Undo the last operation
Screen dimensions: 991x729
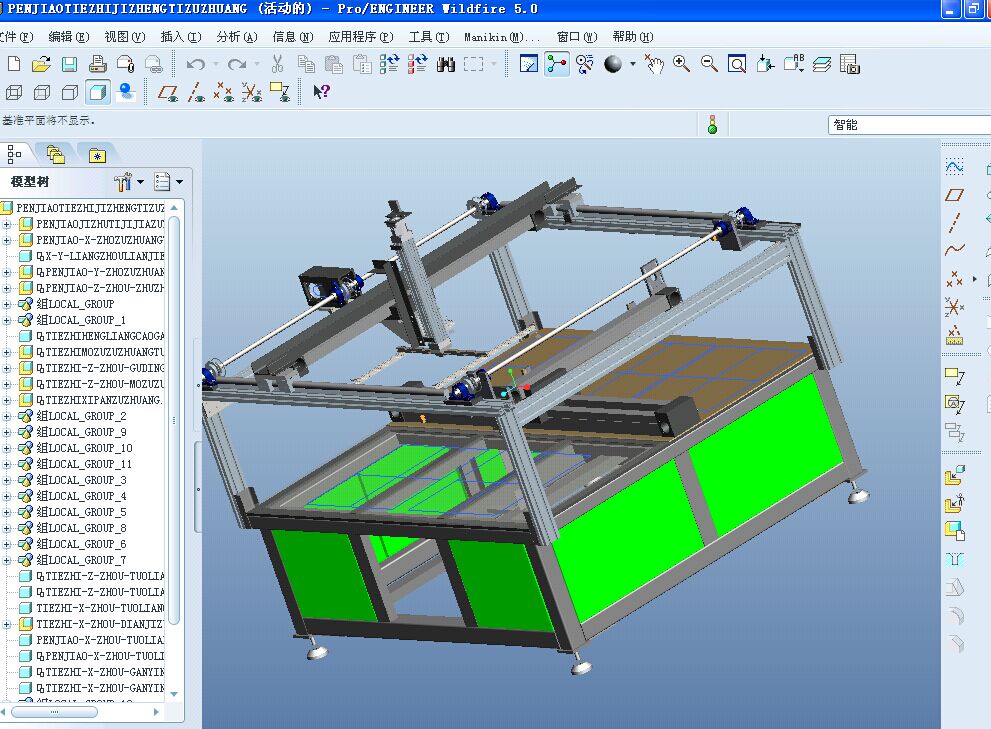point(196,64)
